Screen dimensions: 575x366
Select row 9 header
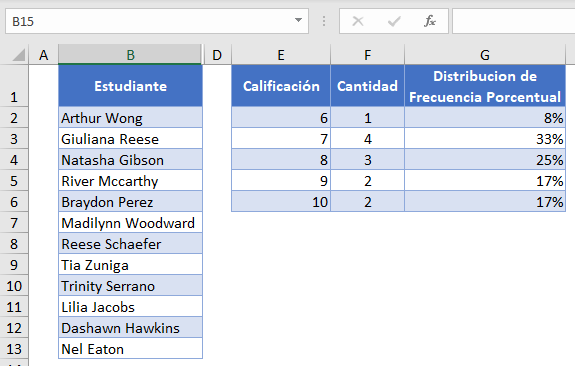[14, 265]
